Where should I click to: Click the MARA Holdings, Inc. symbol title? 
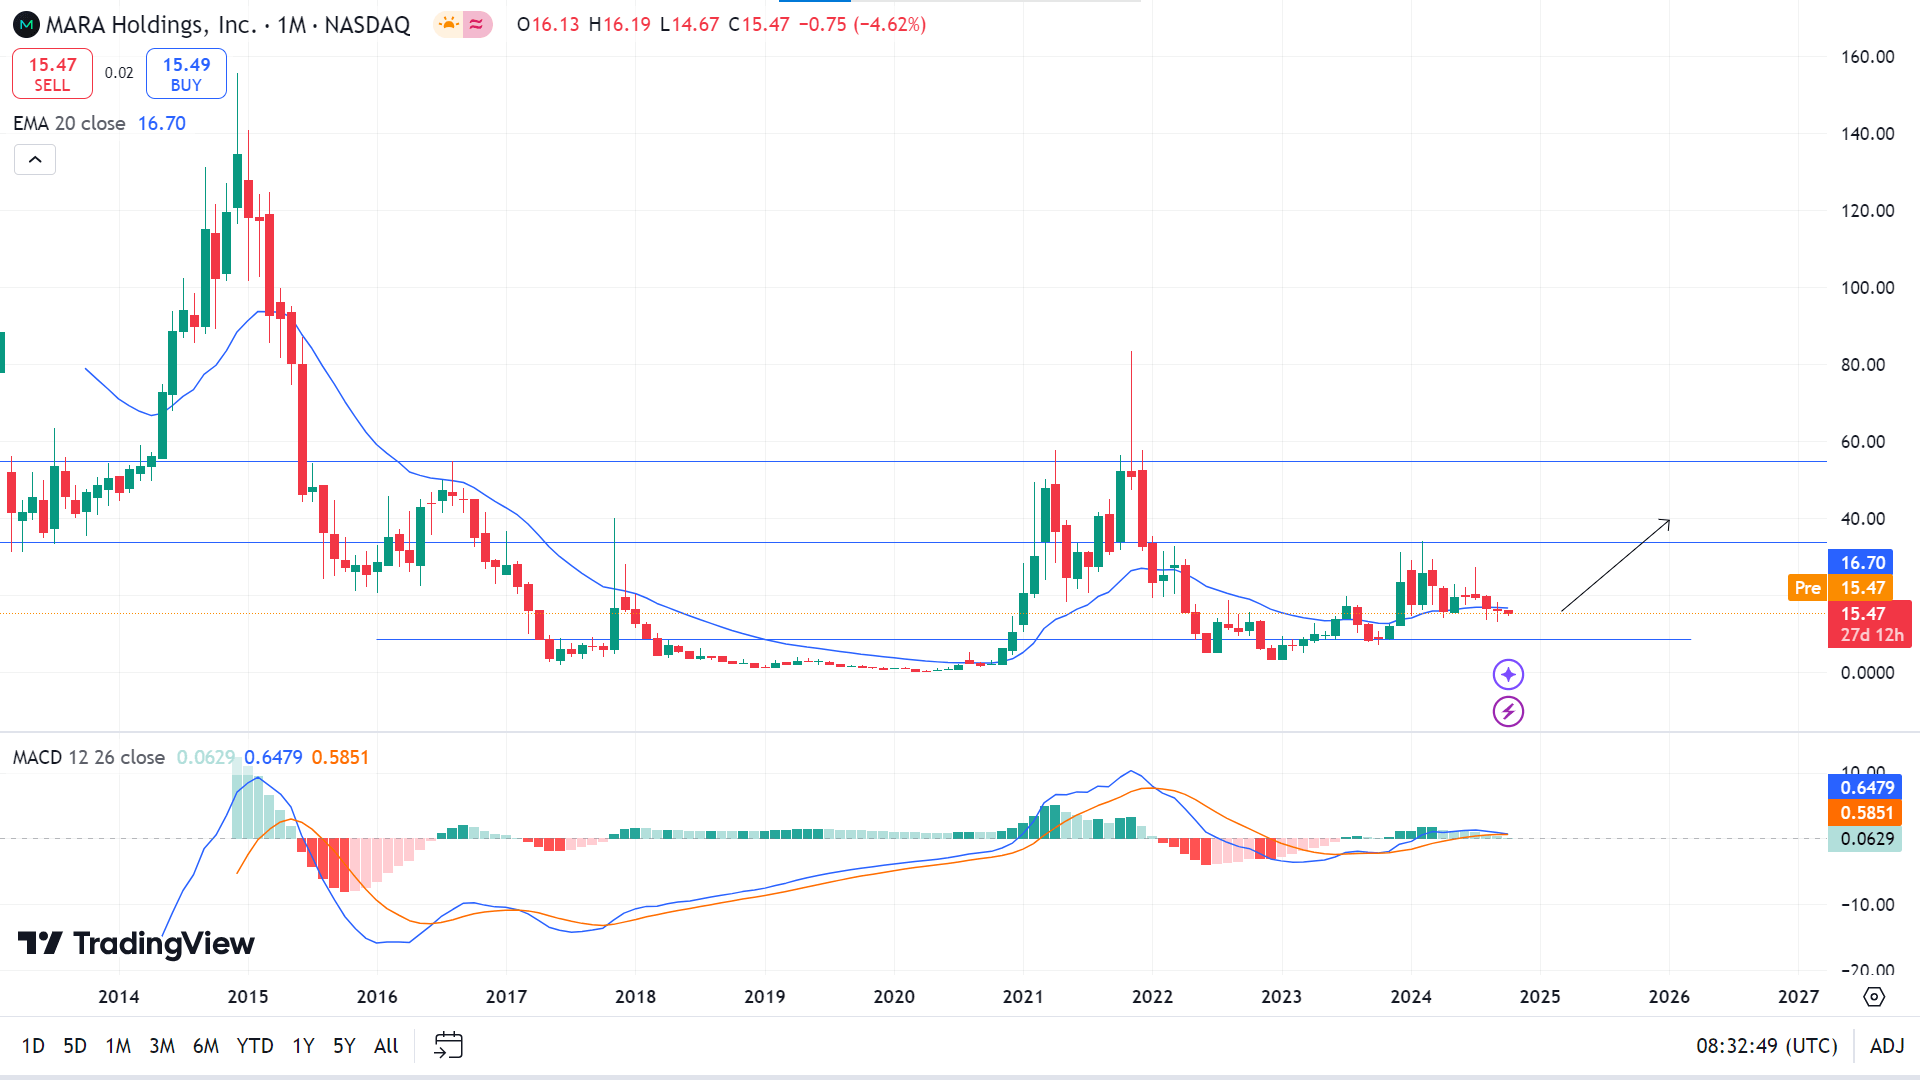tap(151, 25)
